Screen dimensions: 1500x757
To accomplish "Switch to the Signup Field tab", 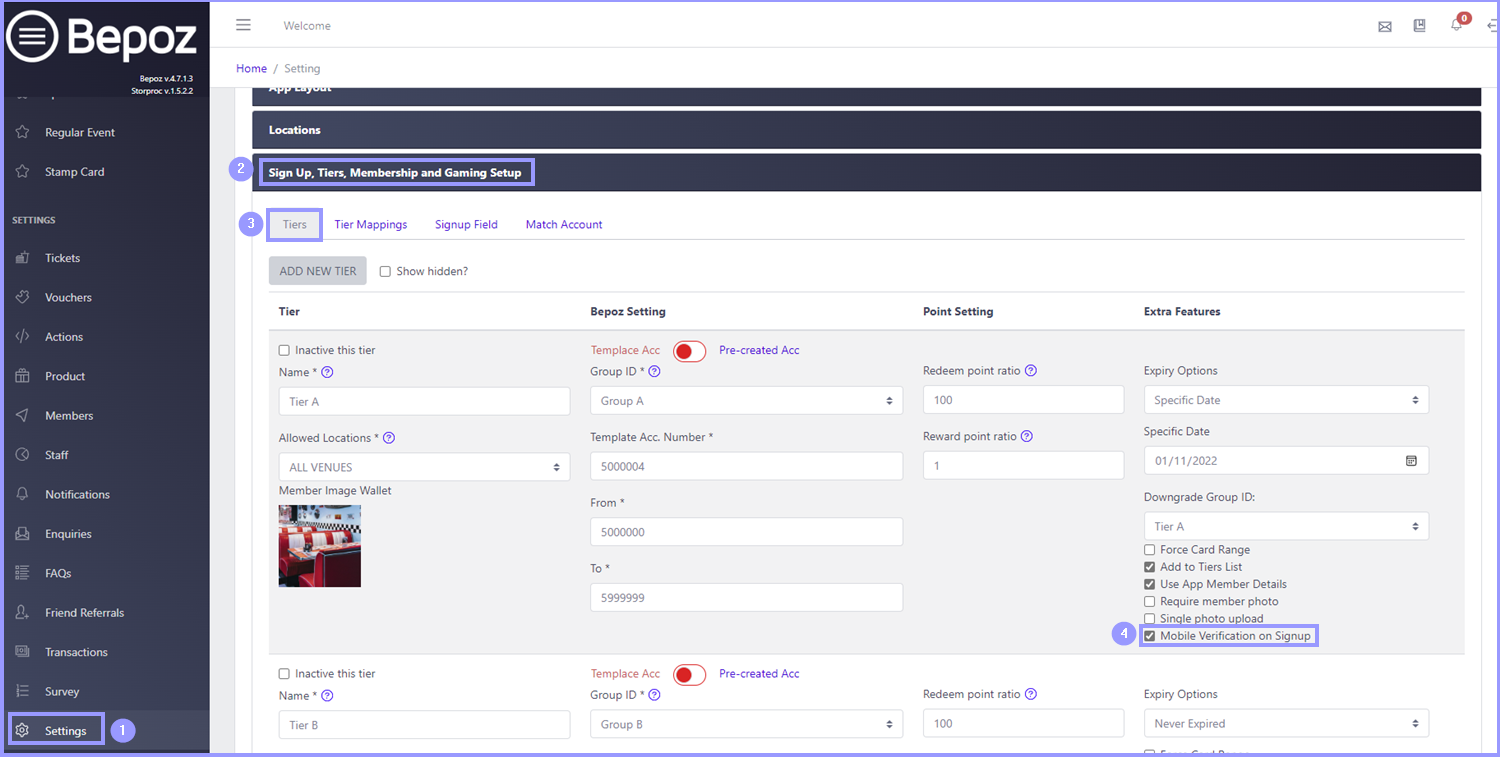I will coord(466,225).
